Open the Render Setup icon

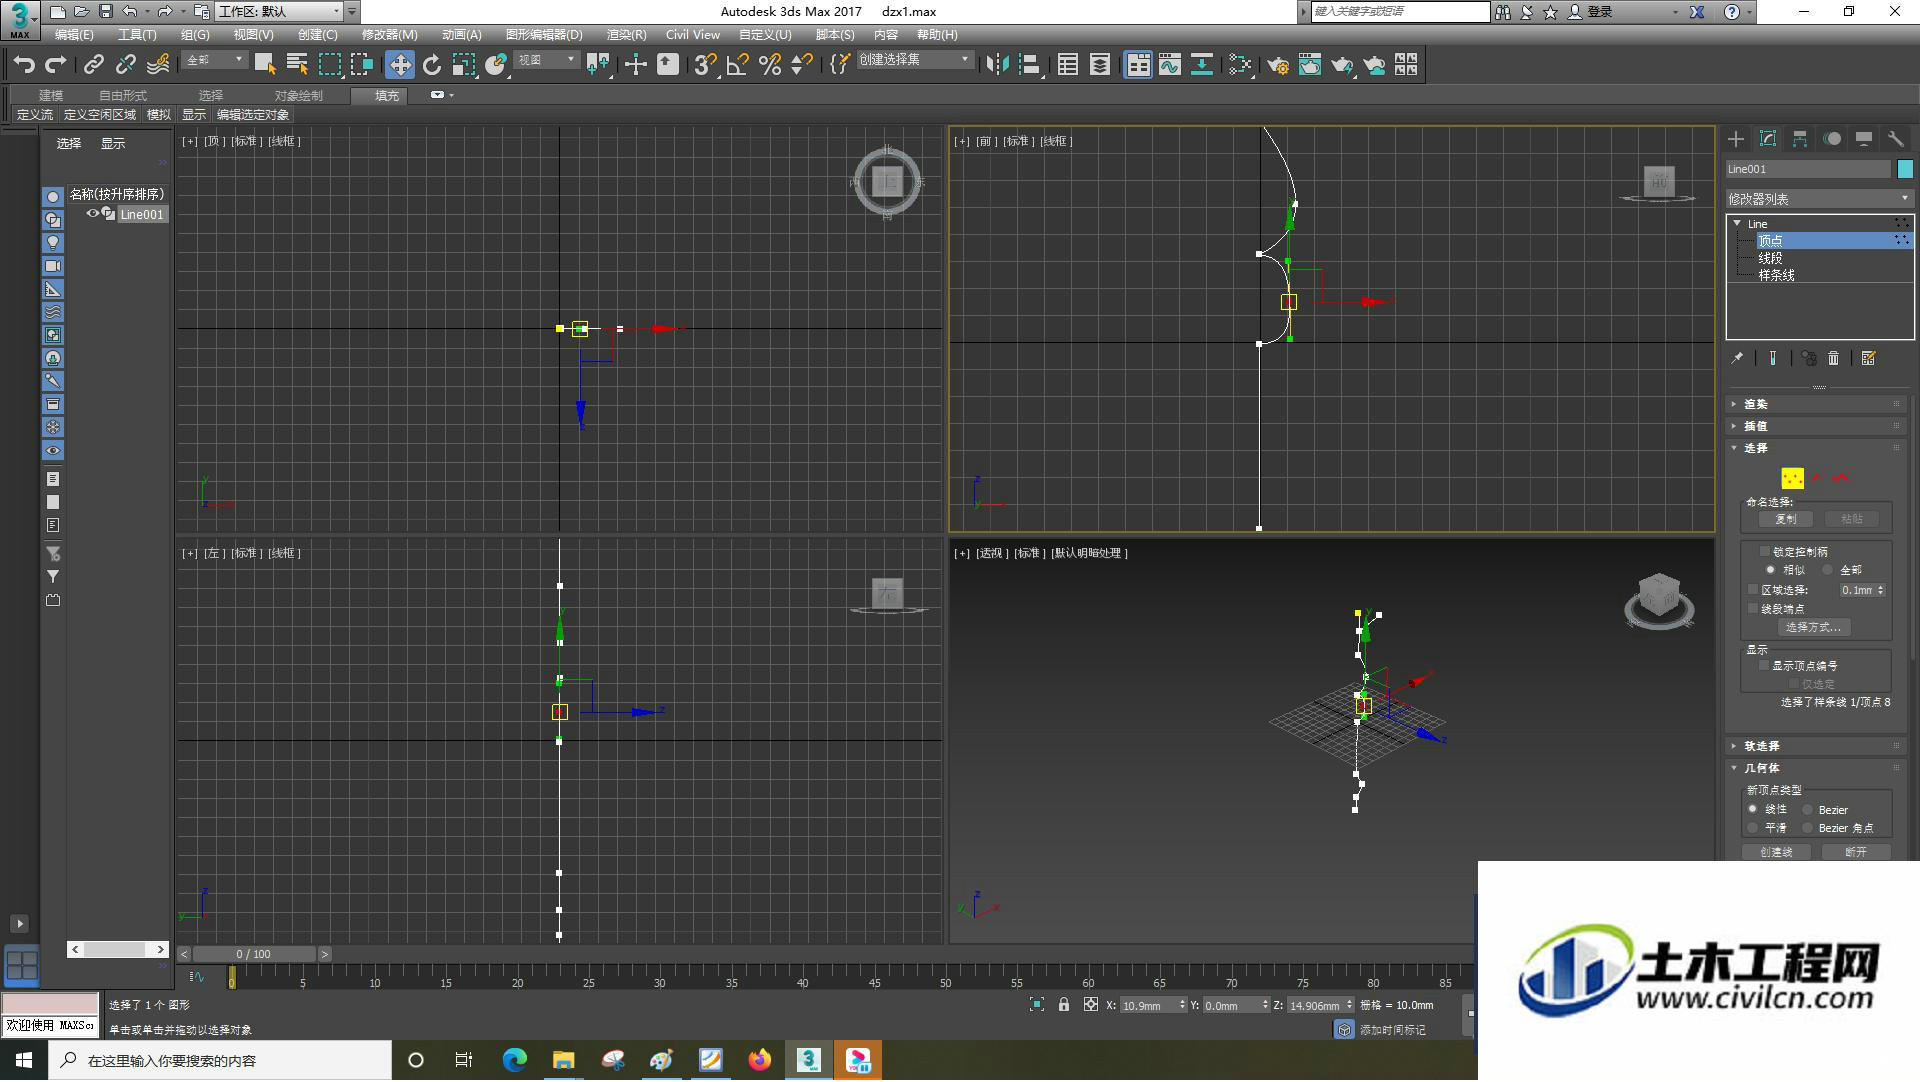[x=1278, y=65]
